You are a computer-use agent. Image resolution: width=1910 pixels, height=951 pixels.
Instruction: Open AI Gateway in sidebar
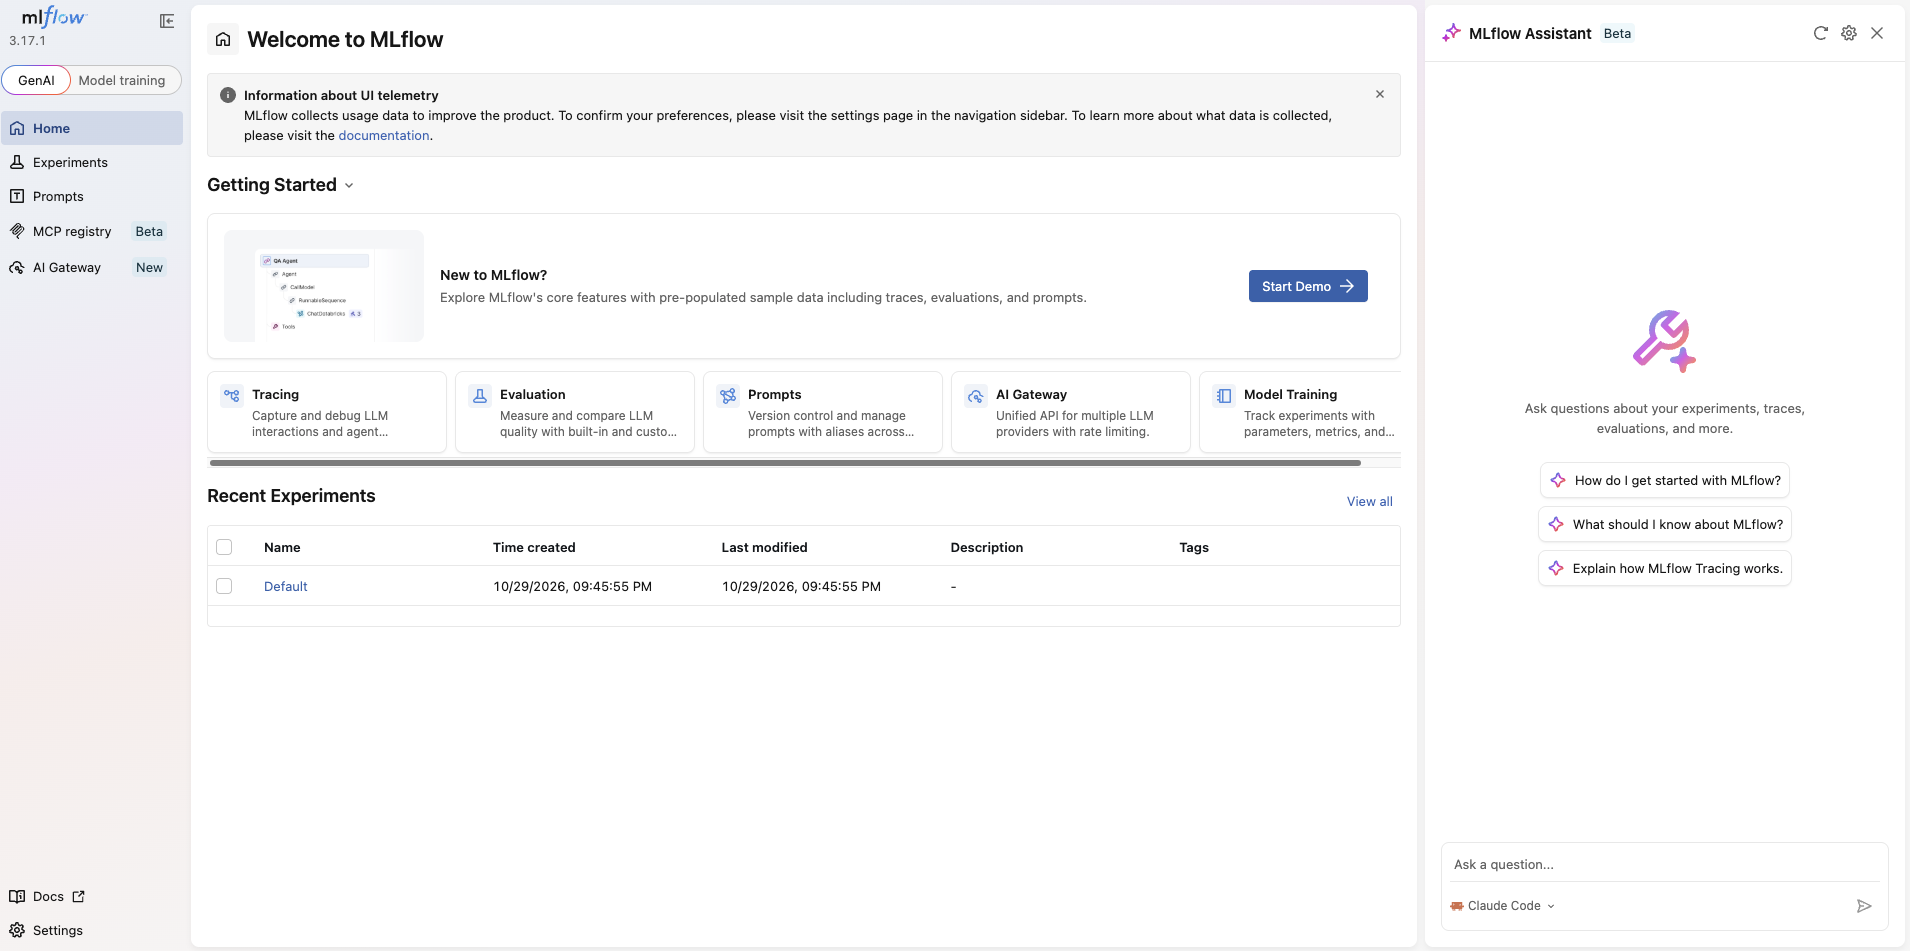(92, 267)
